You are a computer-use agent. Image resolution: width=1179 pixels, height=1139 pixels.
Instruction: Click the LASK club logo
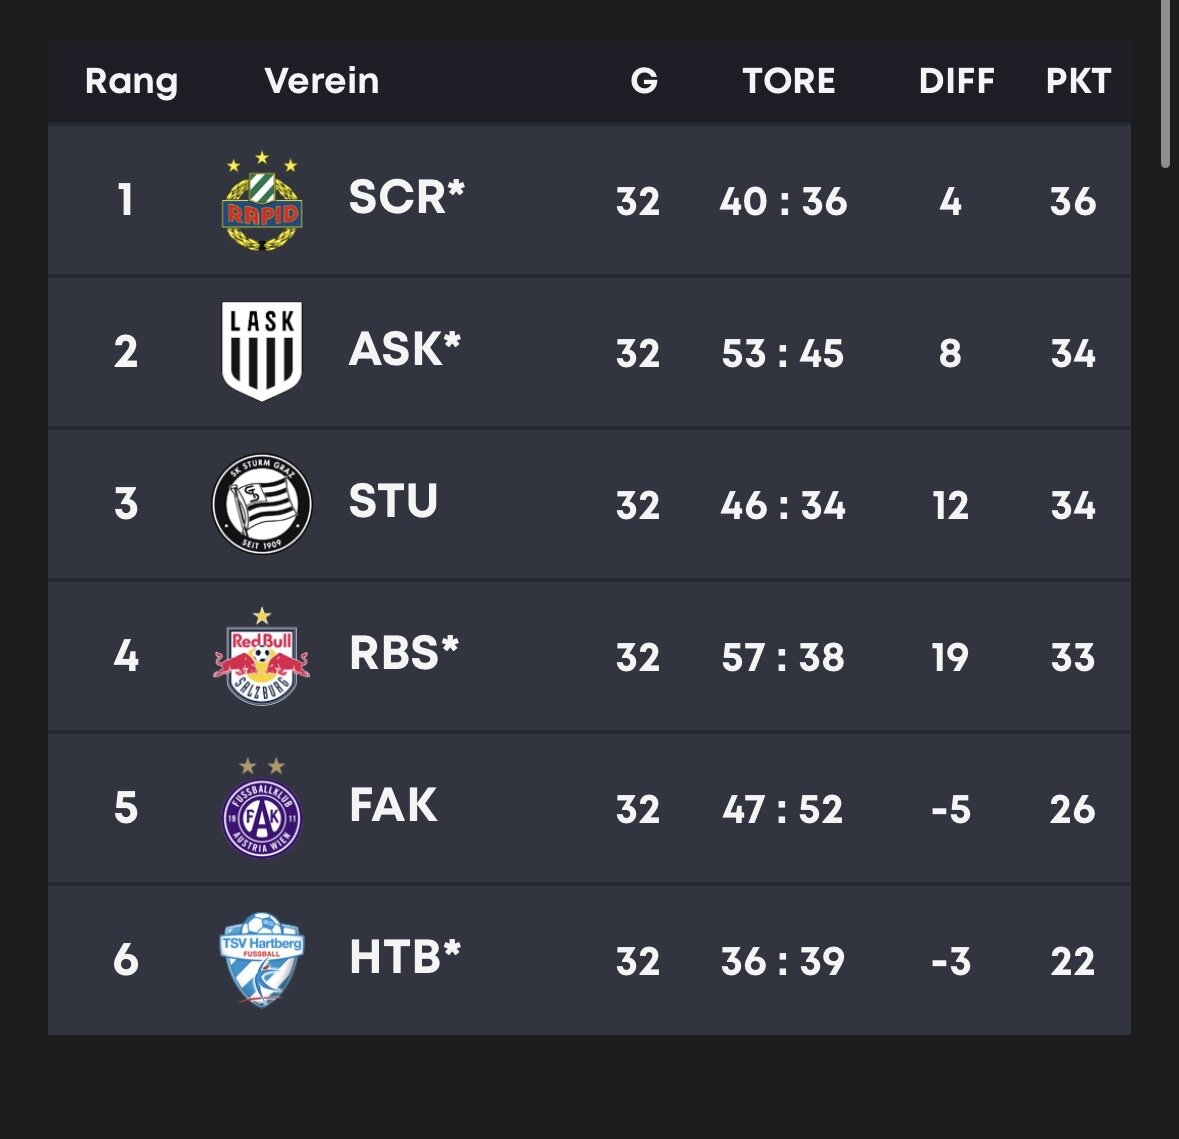[x=262, y=352]
